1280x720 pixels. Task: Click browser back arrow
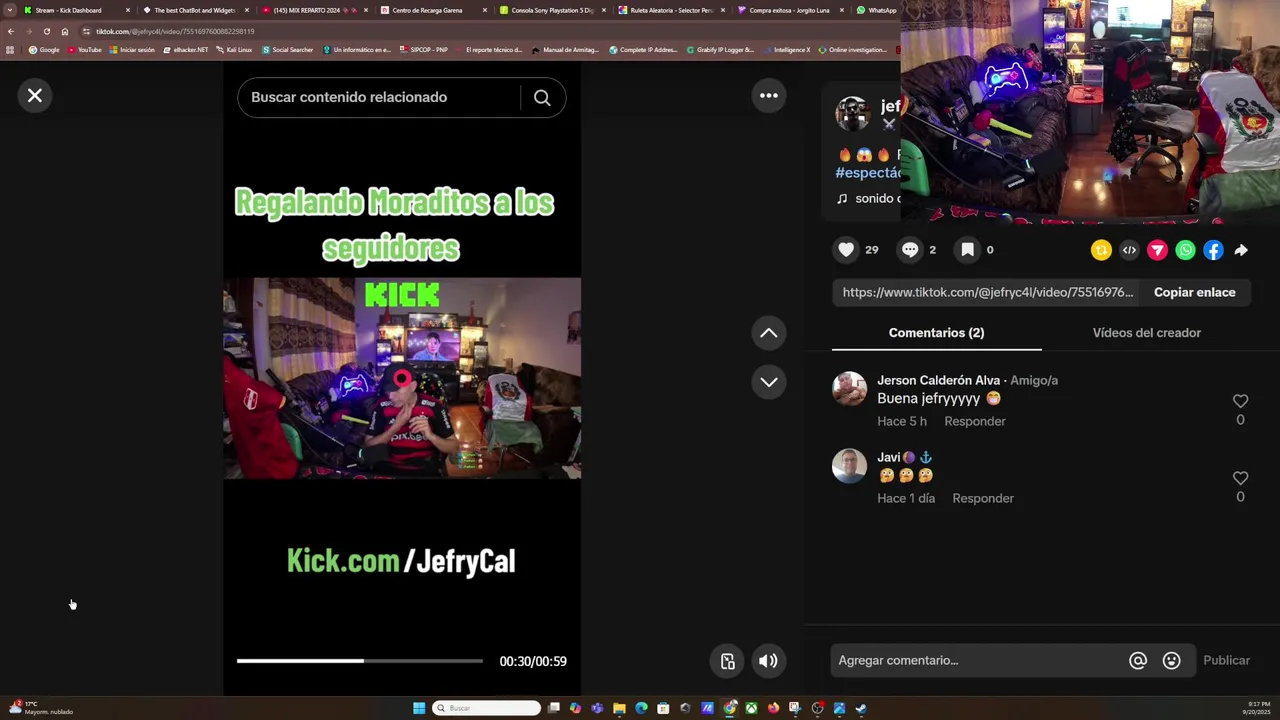point(10,31)
